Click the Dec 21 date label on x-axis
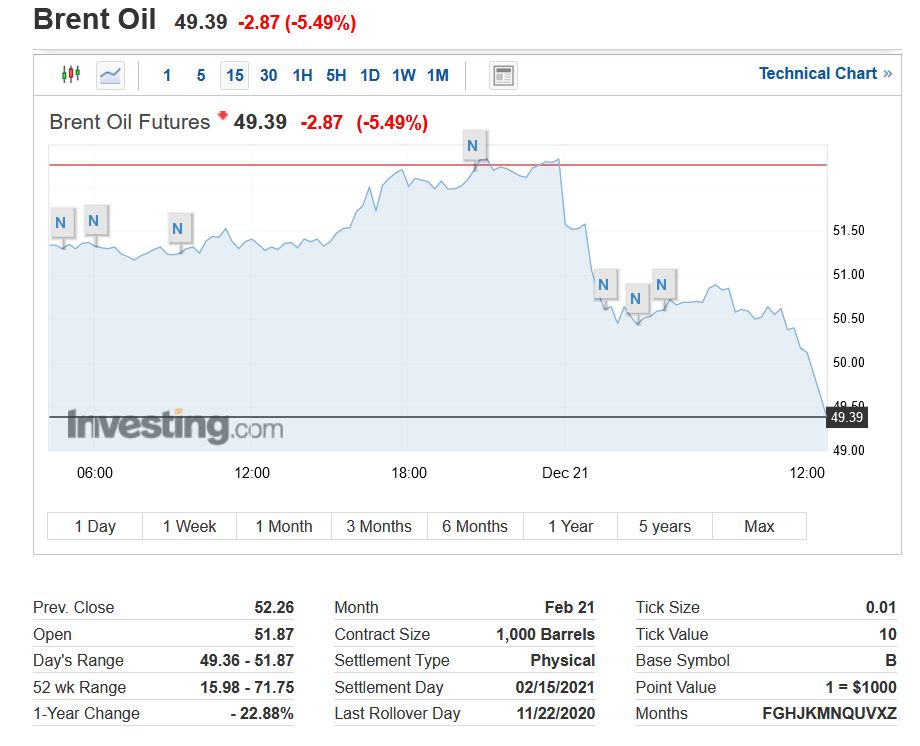Viewport: 920px width, 746px height. point(565,472)
